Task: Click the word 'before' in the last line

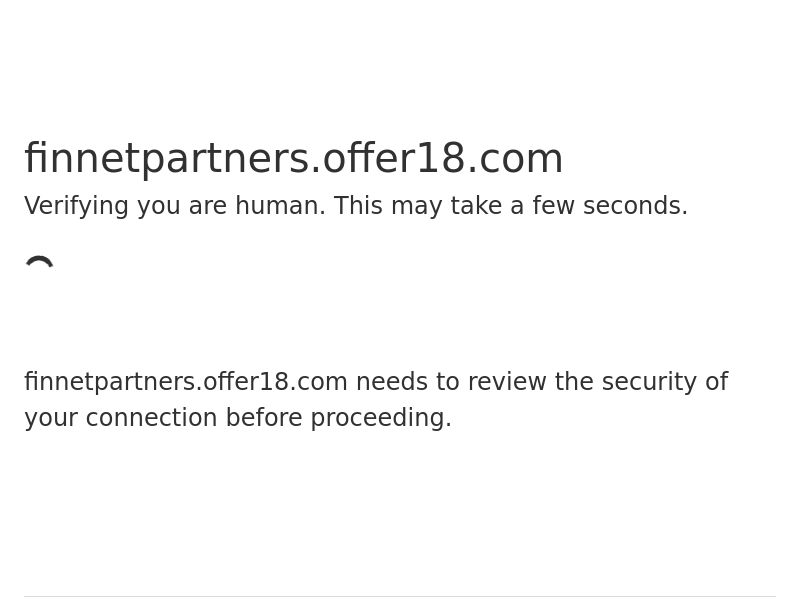Action: click(x=264, y=418)
